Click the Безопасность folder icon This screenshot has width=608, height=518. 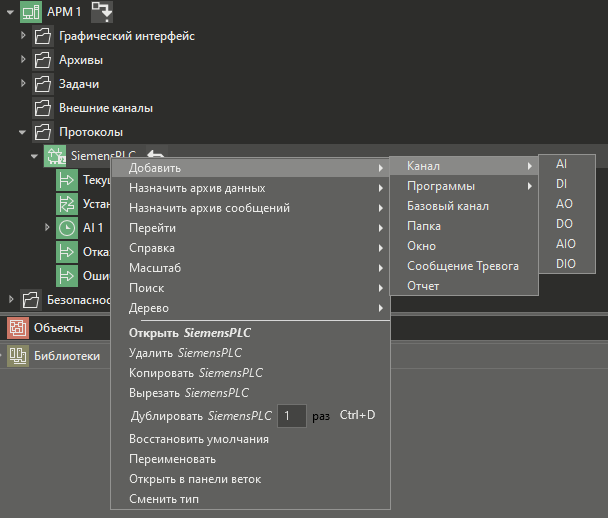coord(31,300)
